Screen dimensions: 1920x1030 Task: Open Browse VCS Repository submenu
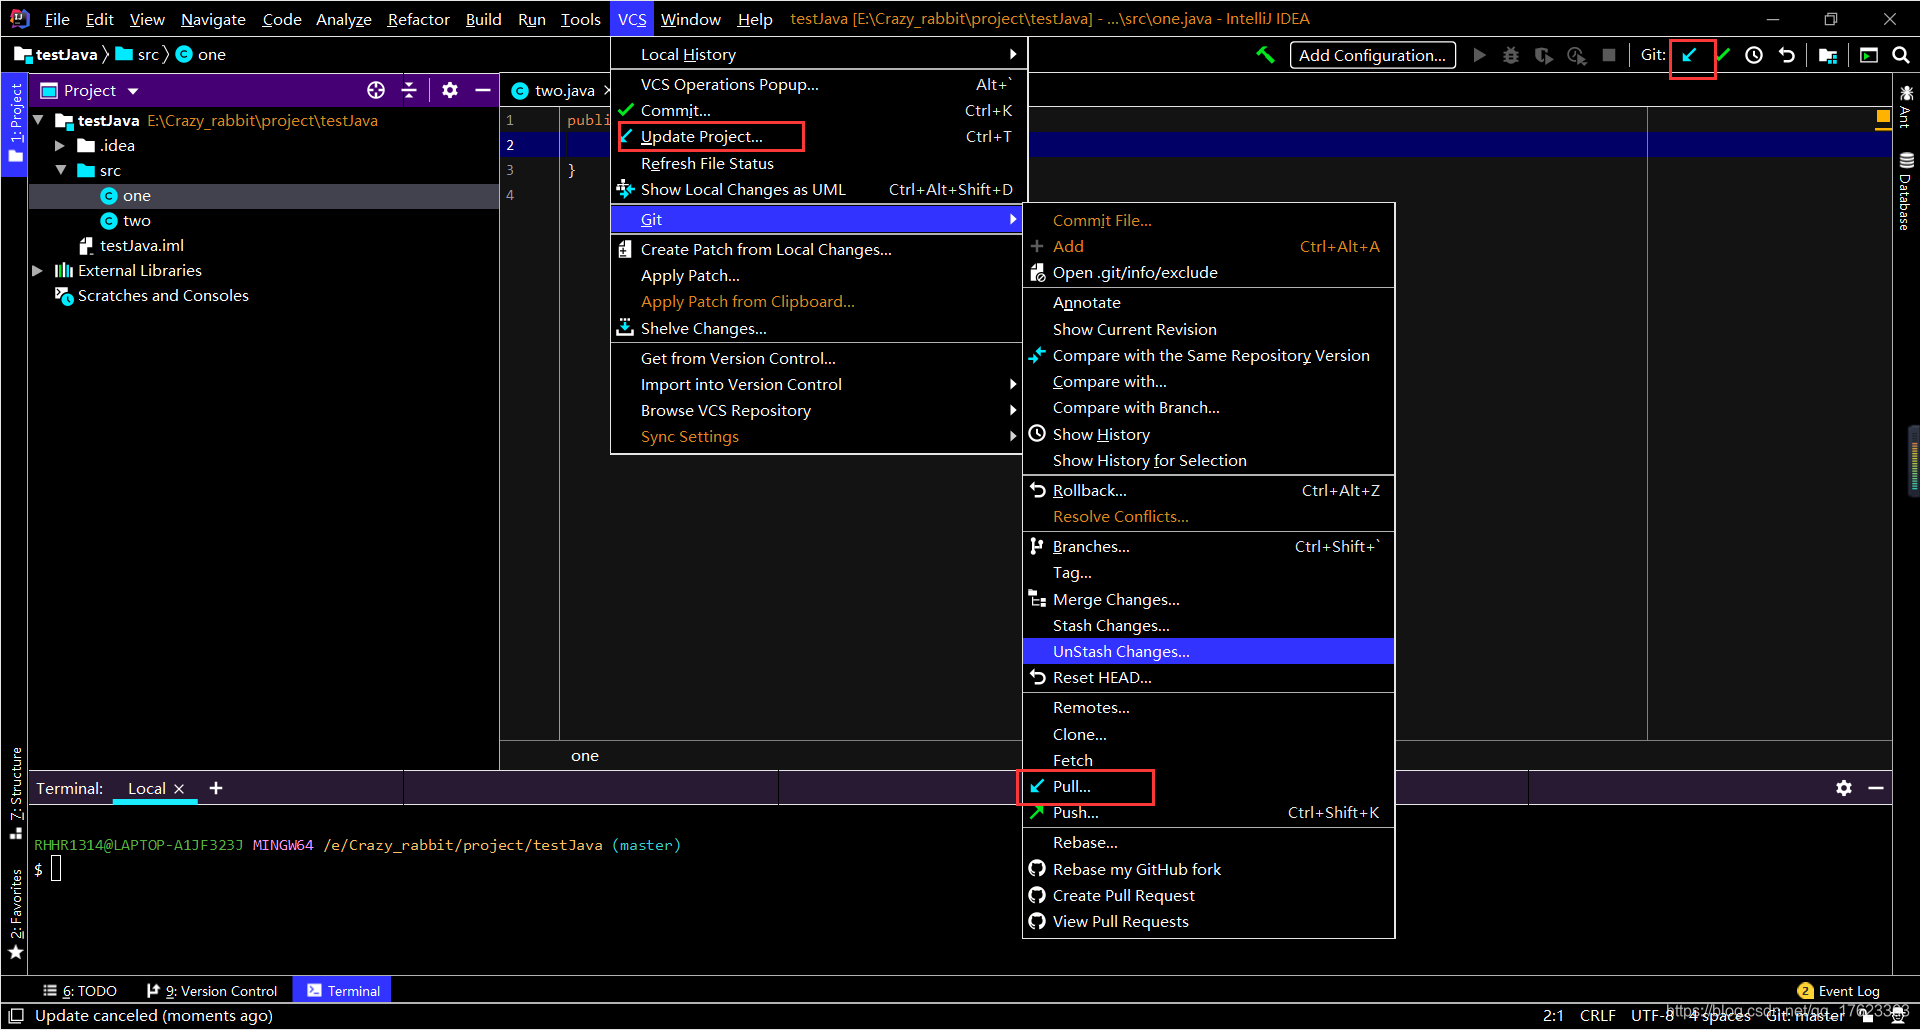click(818, 410)
